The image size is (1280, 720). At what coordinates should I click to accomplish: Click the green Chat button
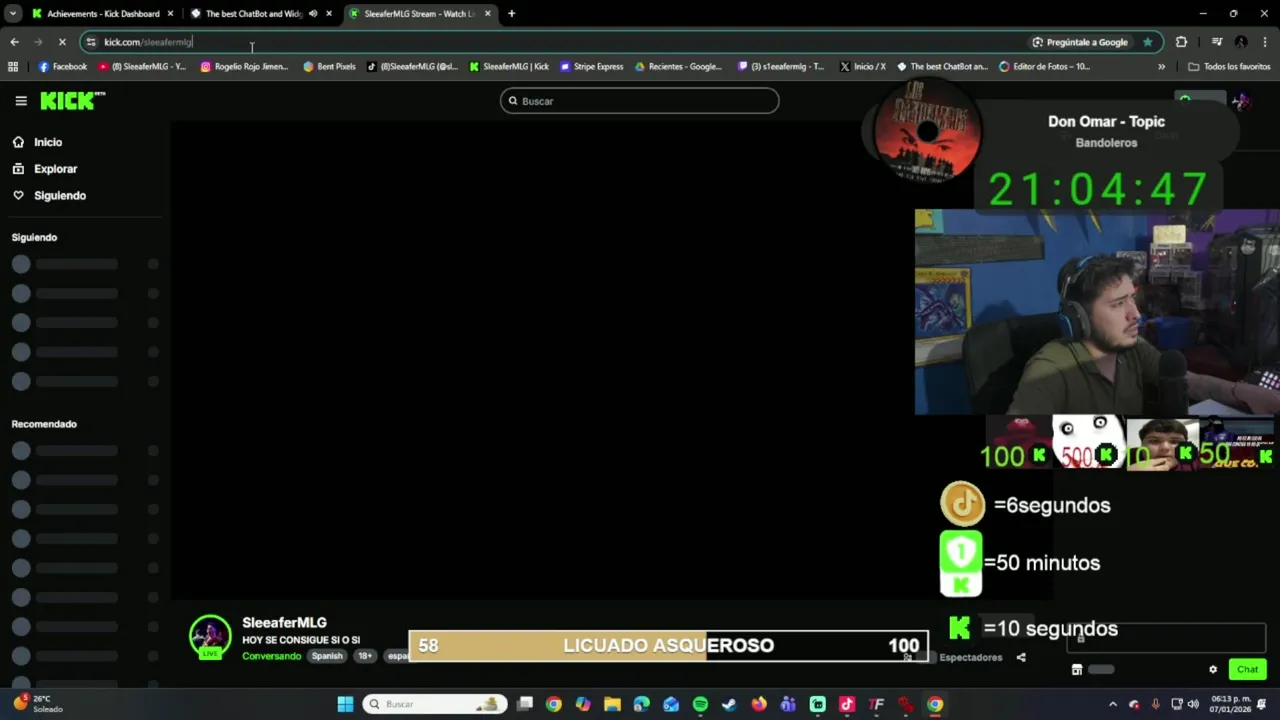tap(1247, 669)
